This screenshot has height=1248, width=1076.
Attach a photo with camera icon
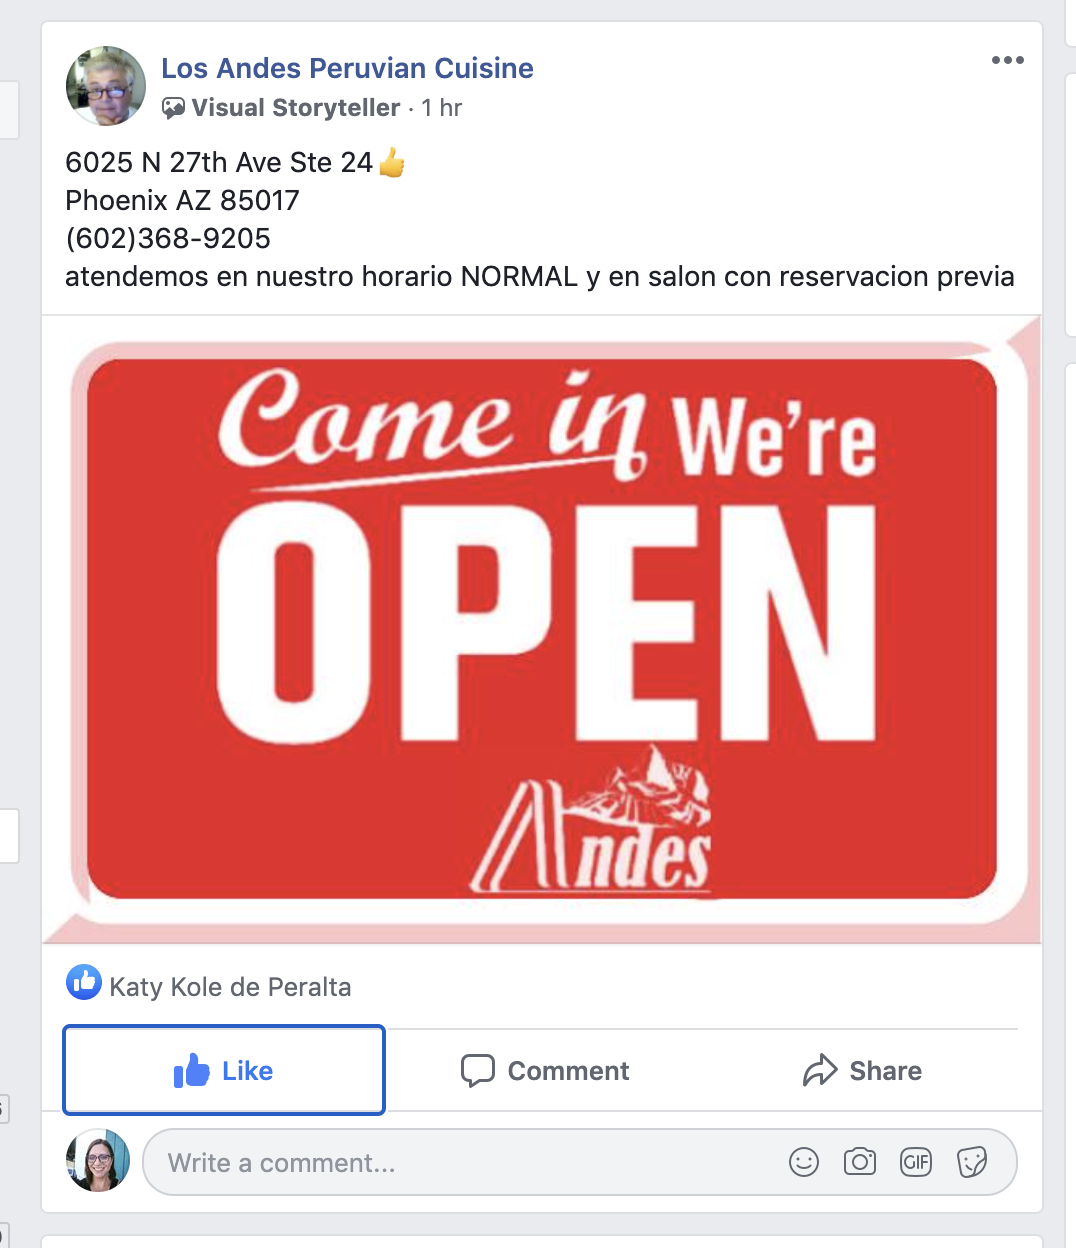(860, 1162)
